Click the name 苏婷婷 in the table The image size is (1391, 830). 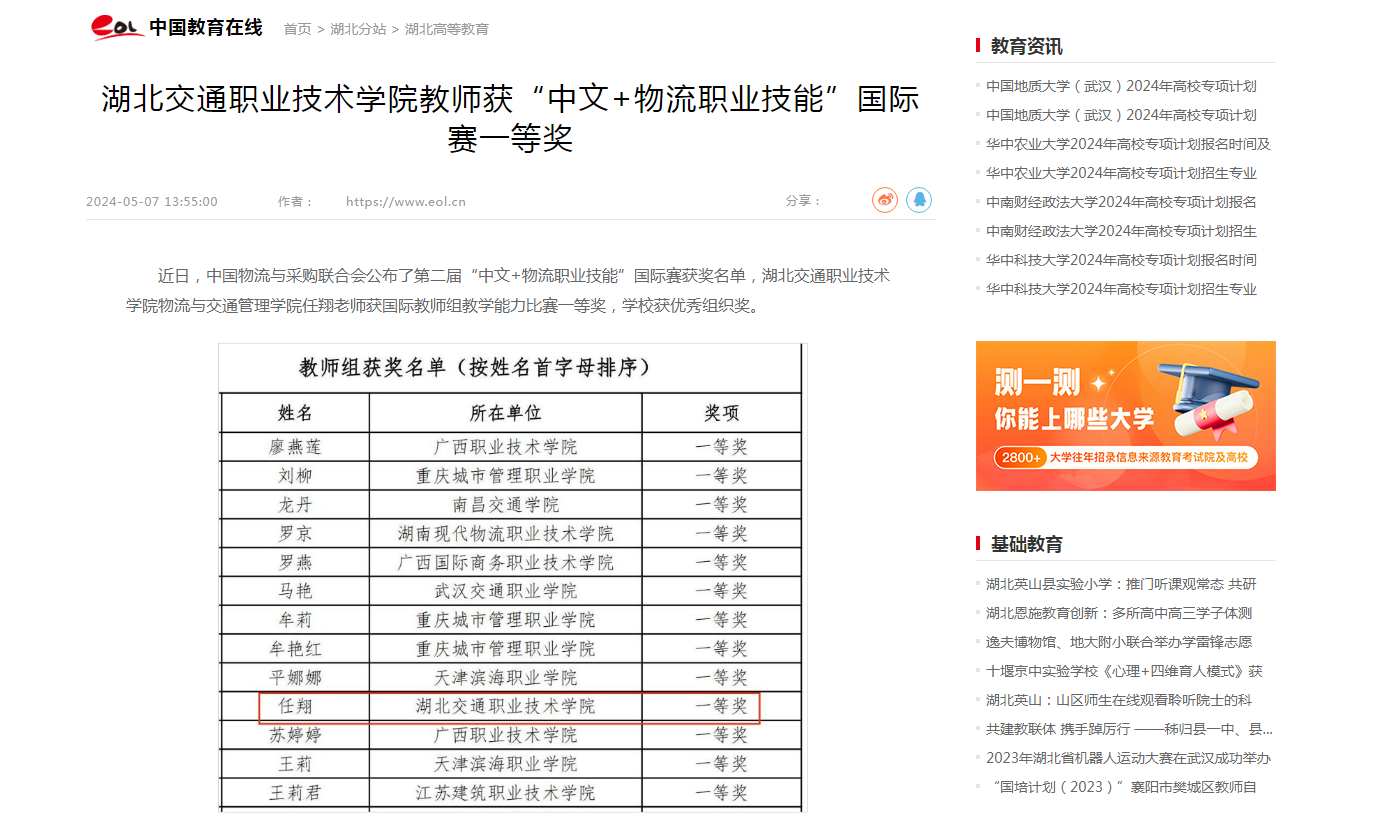295,736
